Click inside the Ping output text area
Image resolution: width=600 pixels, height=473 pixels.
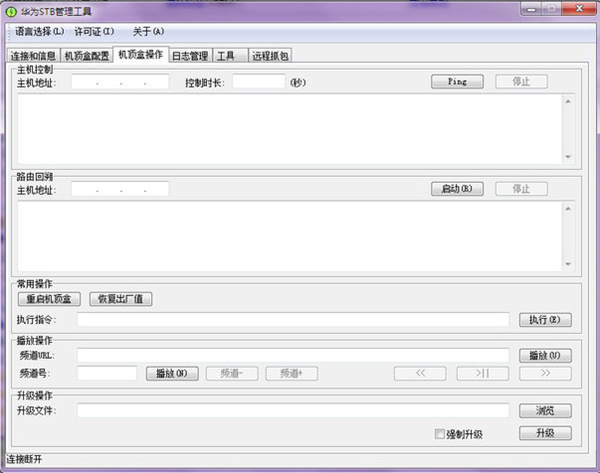(x=290, y=129)
